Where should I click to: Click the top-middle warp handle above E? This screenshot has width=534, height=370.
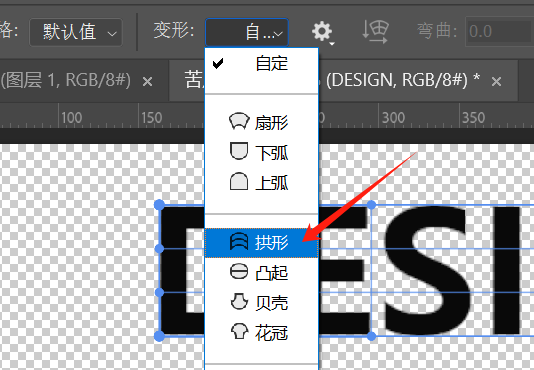pyautogui.click(x=372, y=205)
